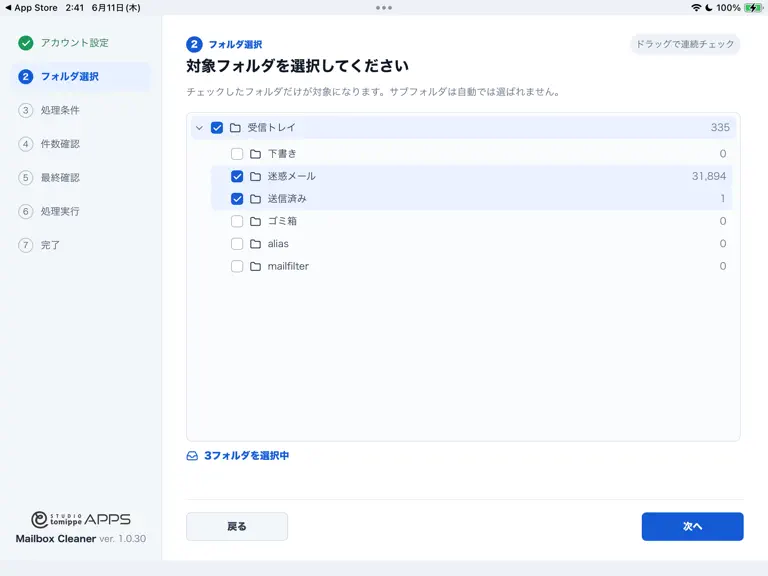Click count 31,894 in 迷惑メール row
768x576 pixels.
[709, 176]
